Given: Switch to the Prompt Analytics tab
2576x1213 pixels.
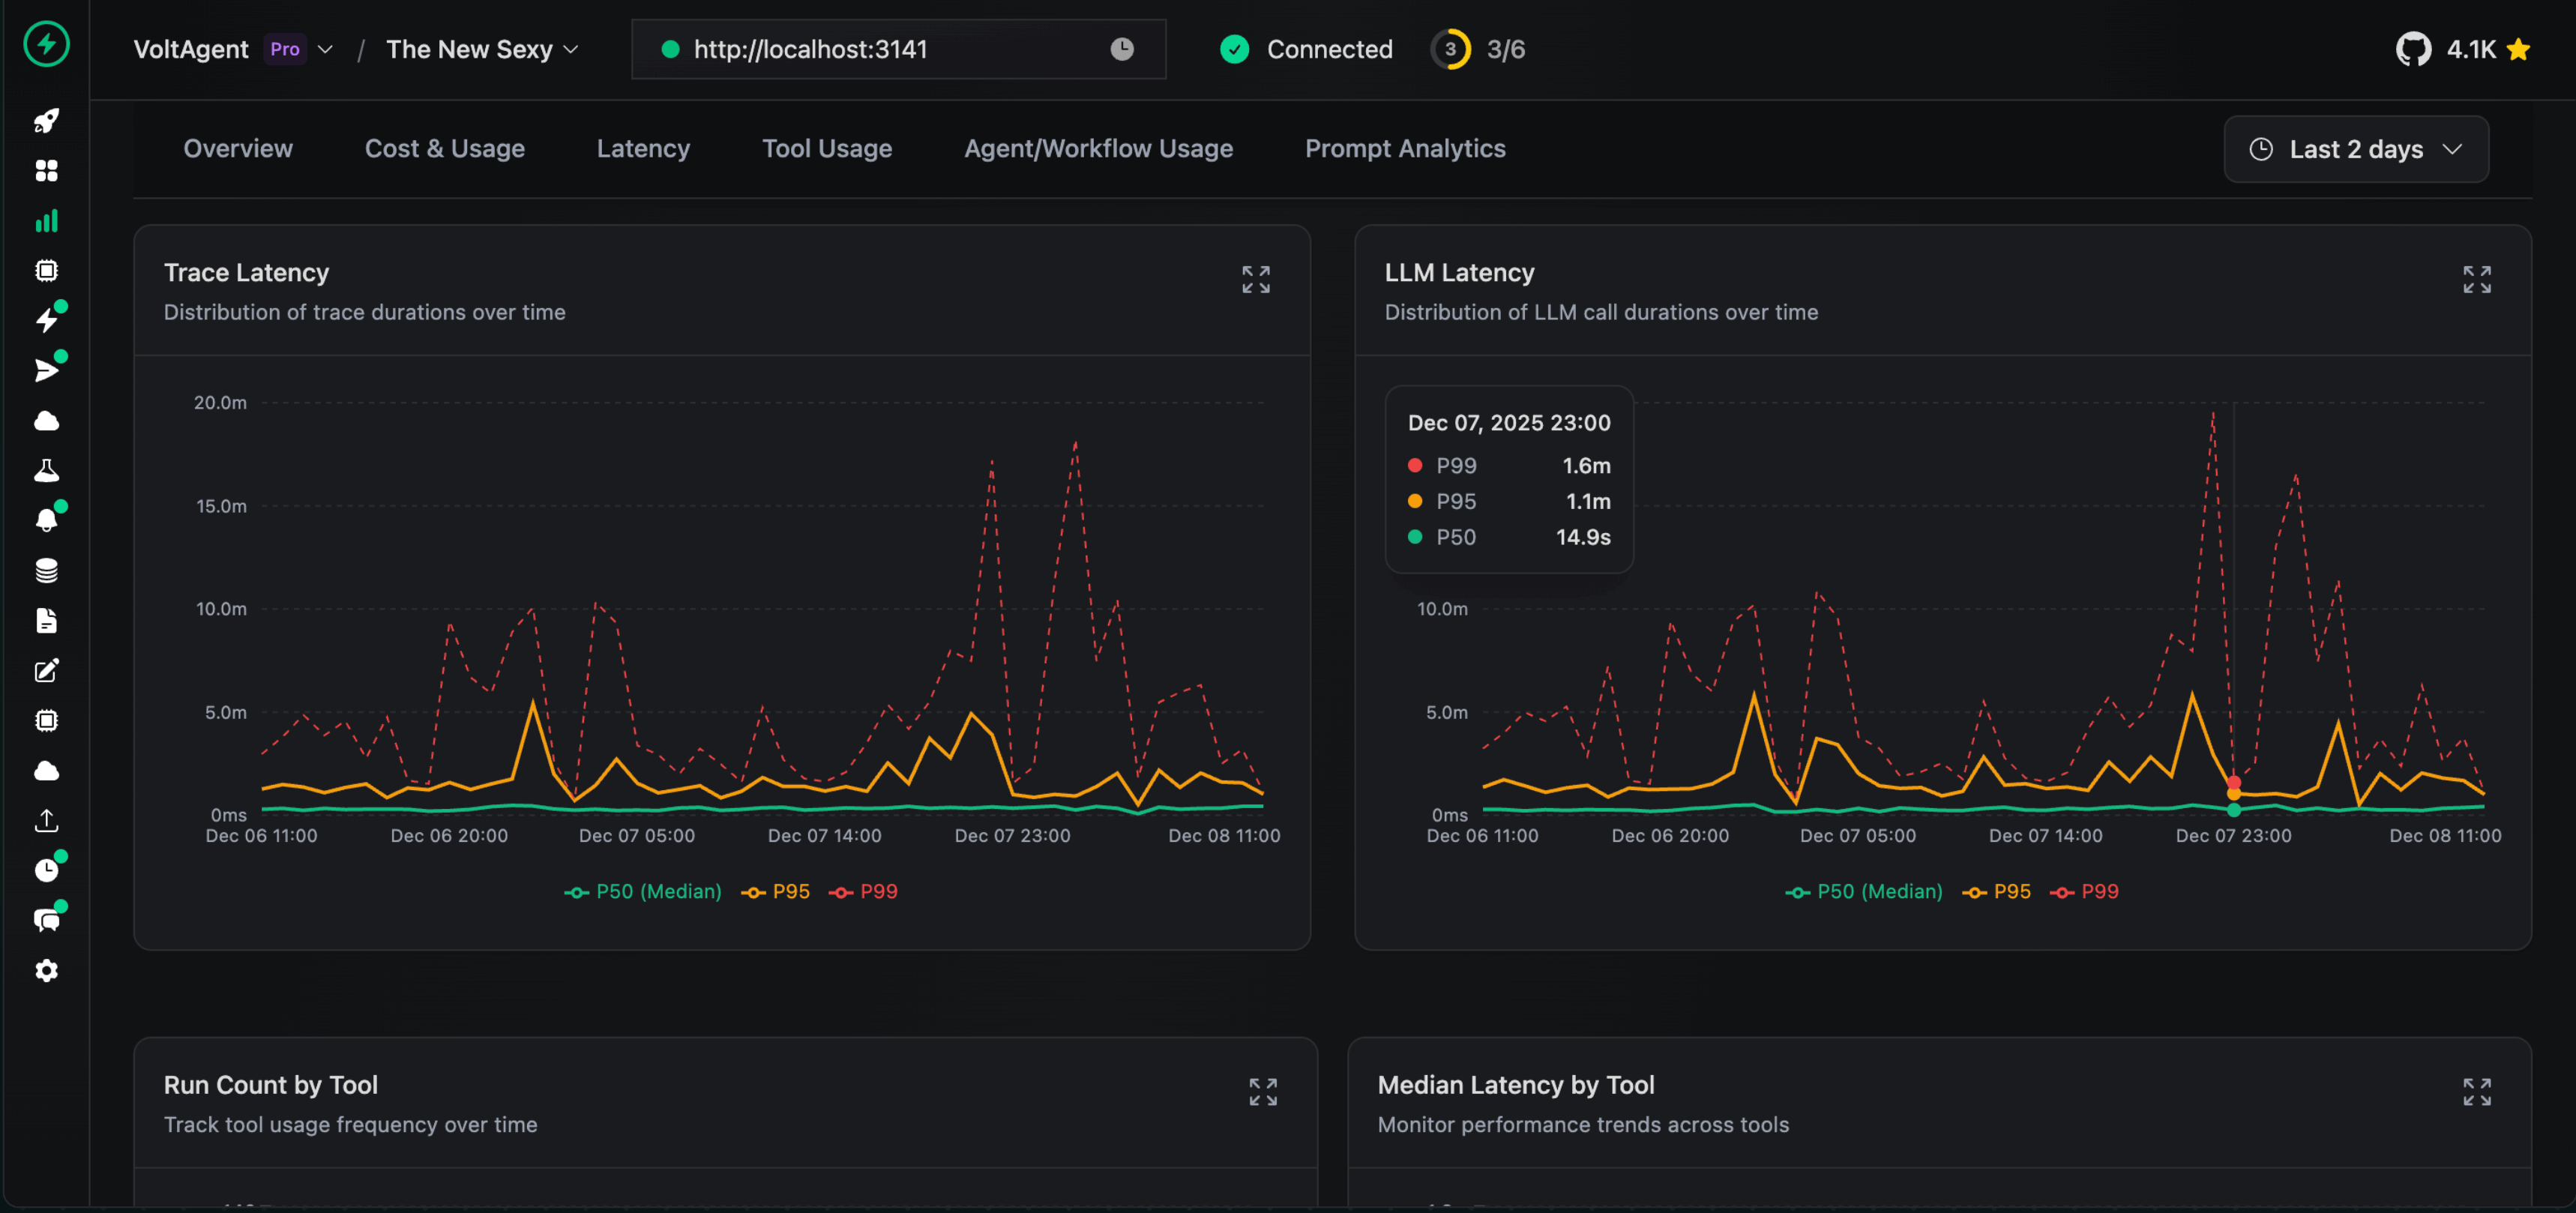Looking at the screenshot, I should coord(1404,148).
